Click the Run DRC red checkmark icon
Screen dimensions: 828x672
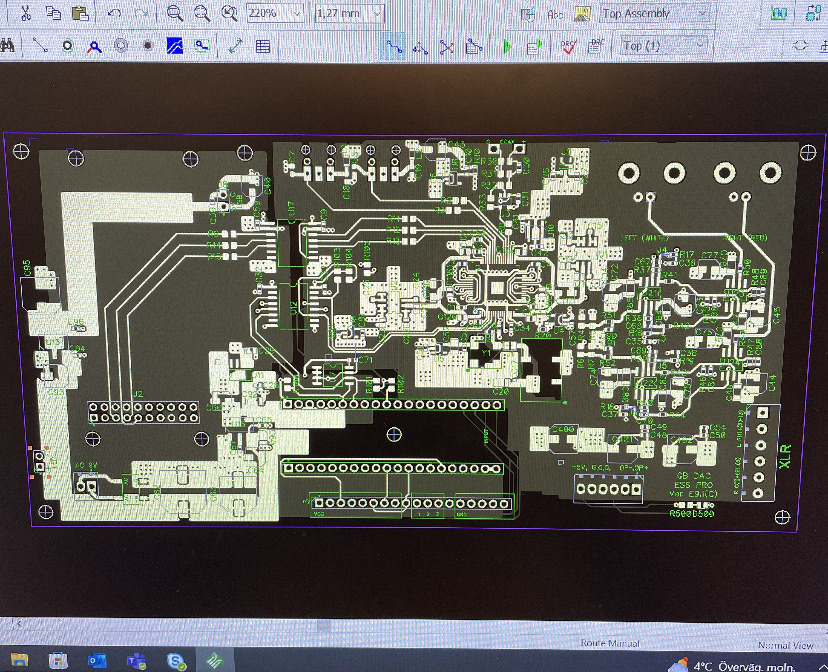pyautogui.click(x=568, y=45)
